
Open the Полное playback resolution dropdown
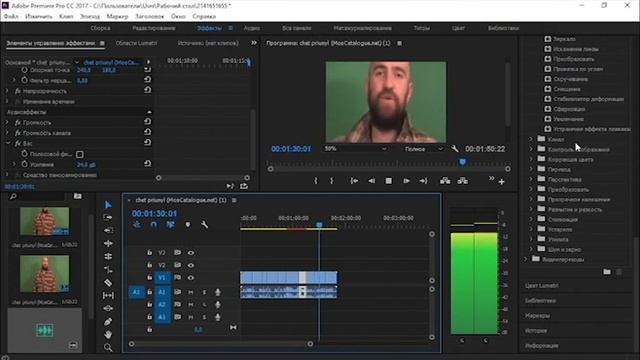click(423, 149)
